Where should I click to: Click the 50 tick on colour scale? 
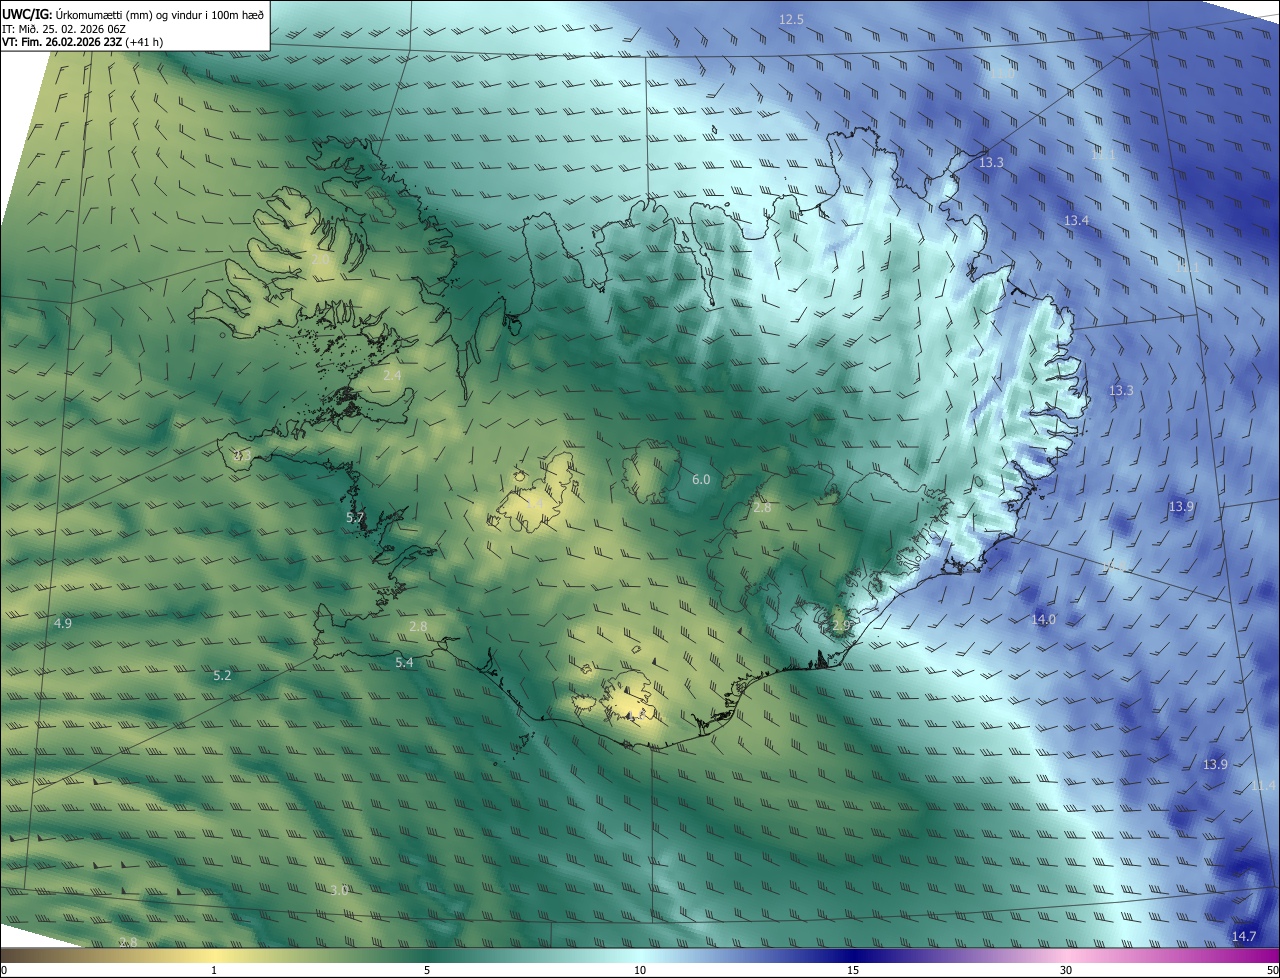(1272, 970)
